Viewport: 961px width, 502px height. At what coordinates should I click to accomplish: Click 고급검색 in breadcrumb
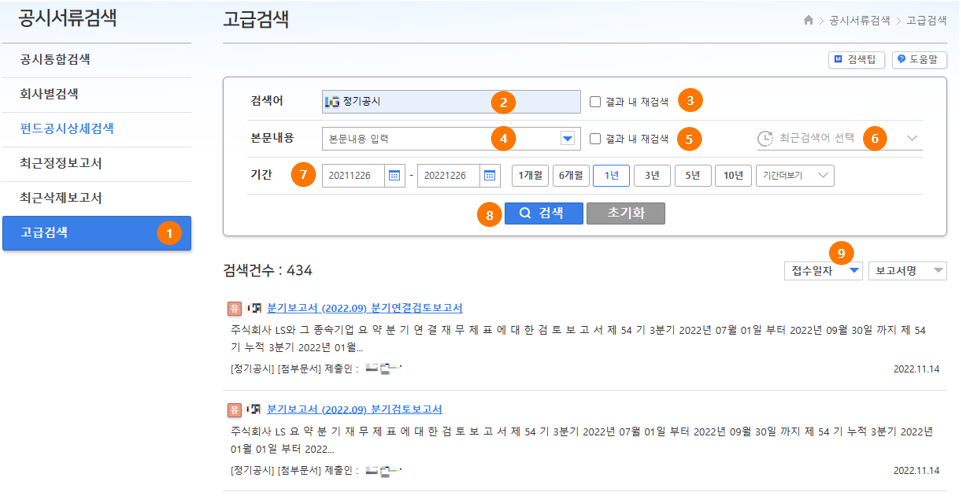[926, 21]
